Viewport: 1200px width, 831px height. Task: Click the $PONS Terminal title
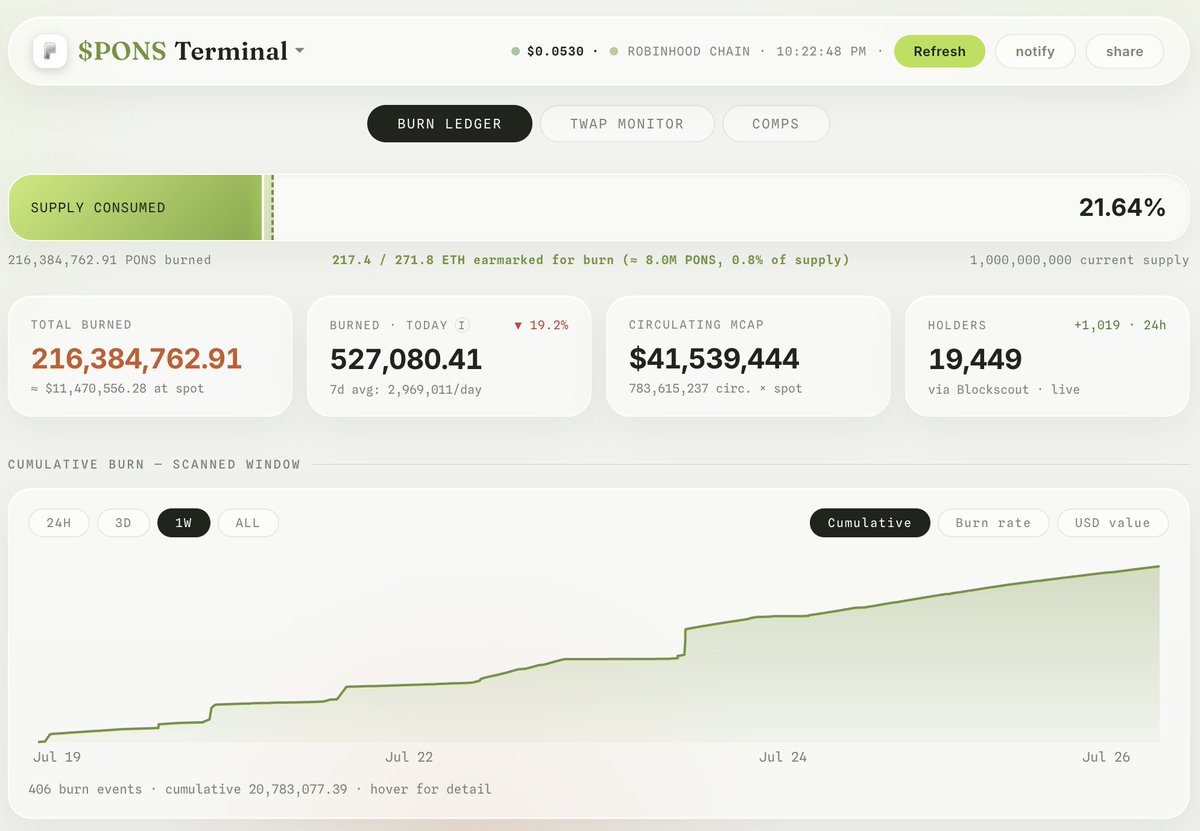[183, 51]
